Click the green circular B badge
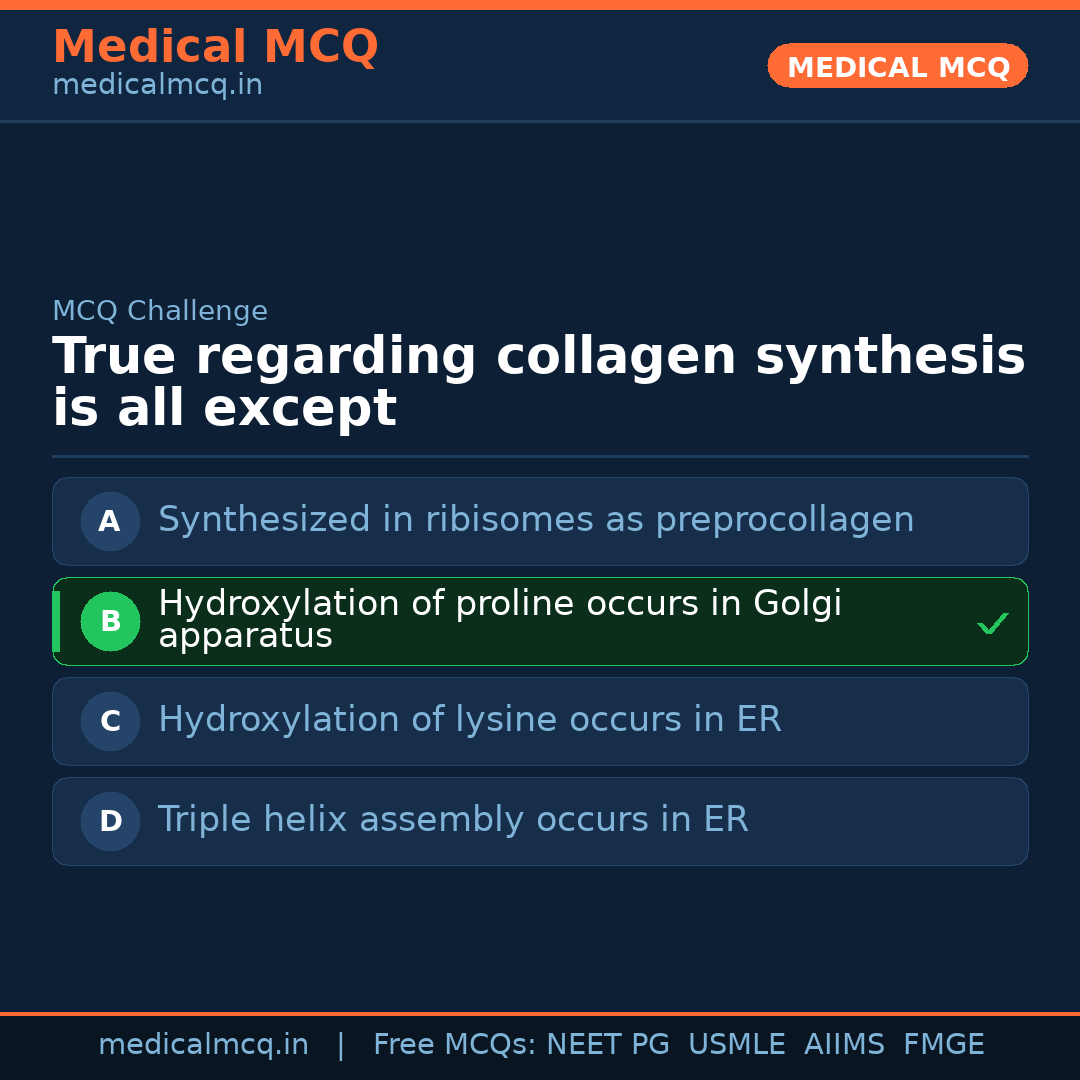The height and width of the screenshot is (1080, 1080). [x=110, y=621]
